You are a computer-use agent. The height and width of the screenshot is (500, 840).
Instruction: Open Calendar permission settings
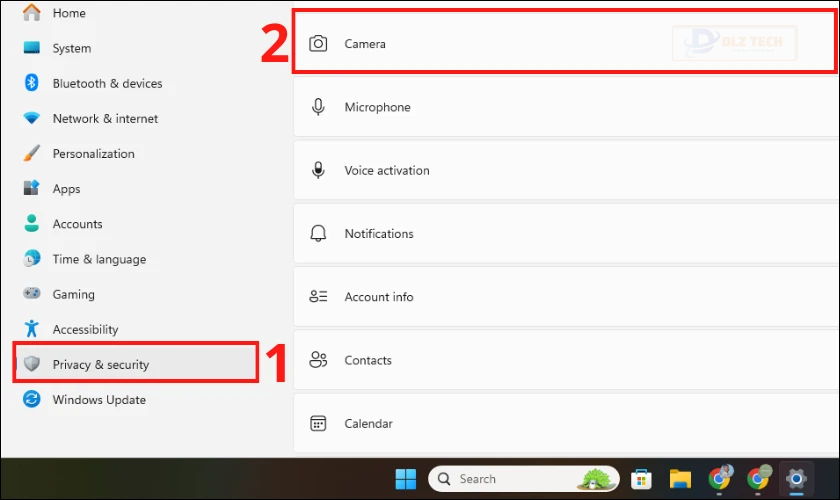[x=566, y=423]
